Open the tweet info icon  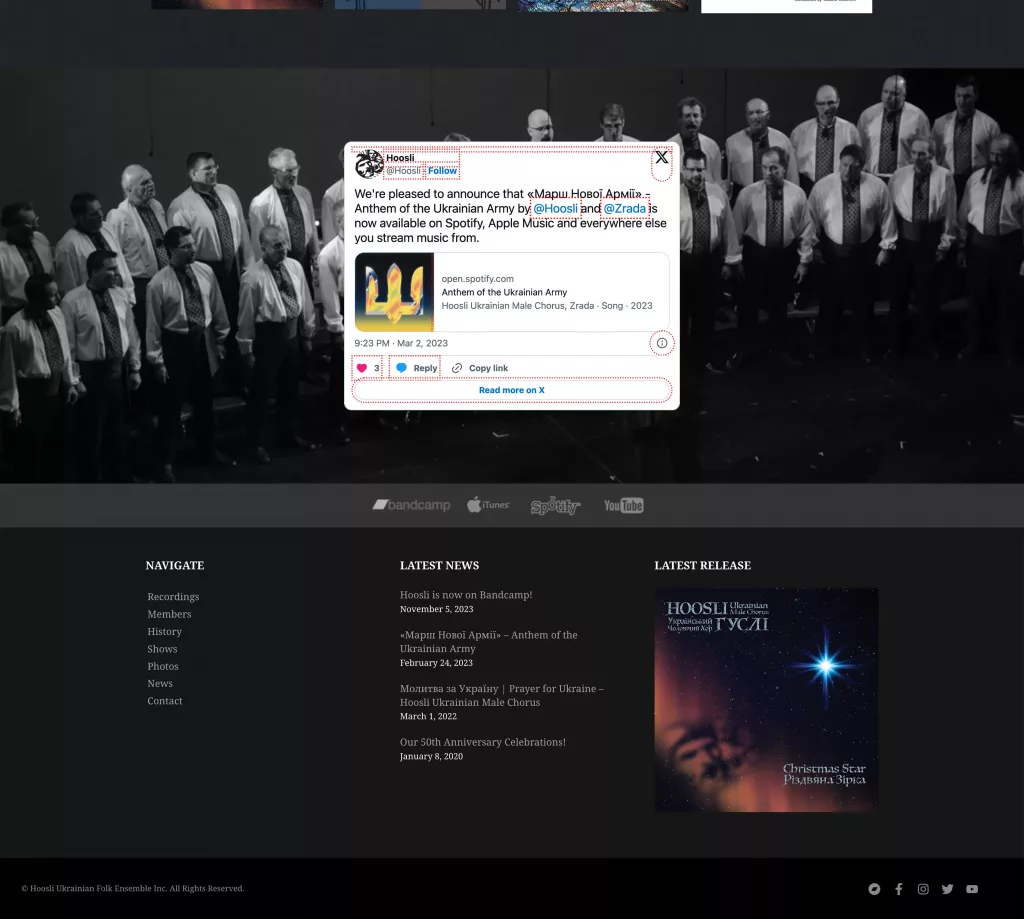[661, 343]
